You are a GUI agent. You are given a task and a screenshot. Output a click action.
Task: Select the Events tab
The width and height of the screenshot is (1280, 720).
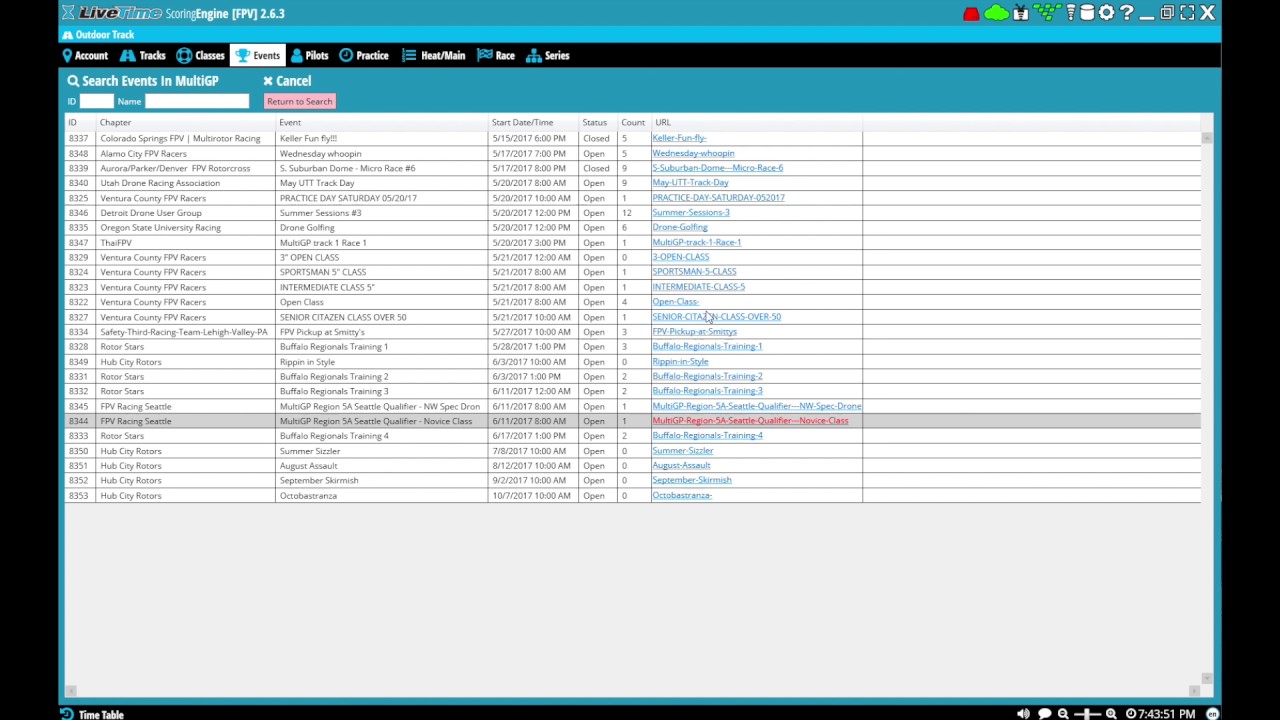(258, 56)
